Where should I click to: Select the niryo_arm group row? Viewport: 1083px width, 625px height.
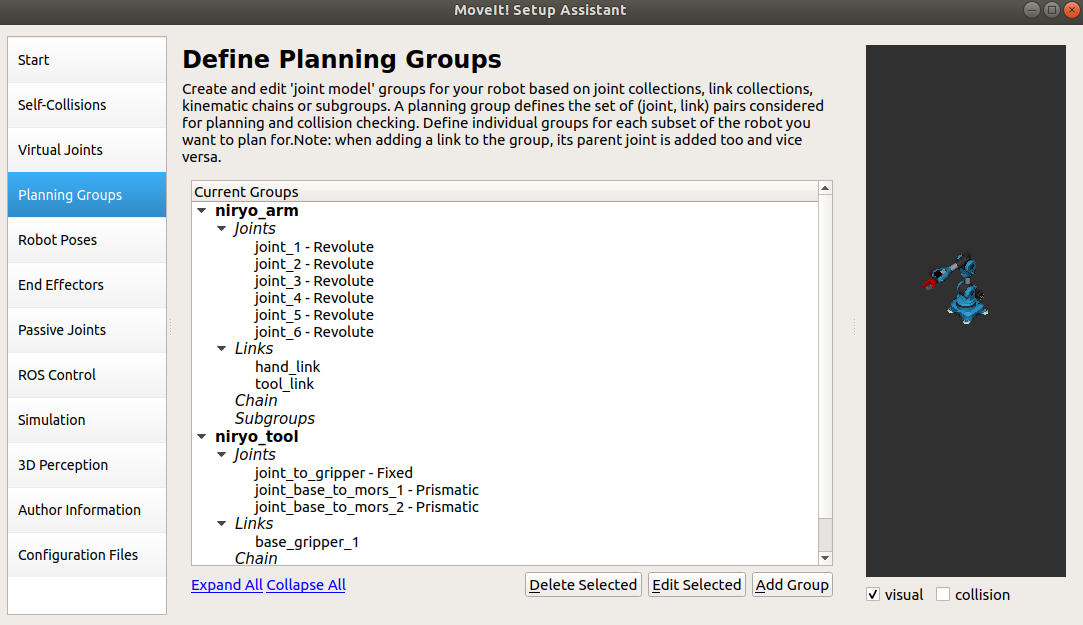click(x=257, y=211)
